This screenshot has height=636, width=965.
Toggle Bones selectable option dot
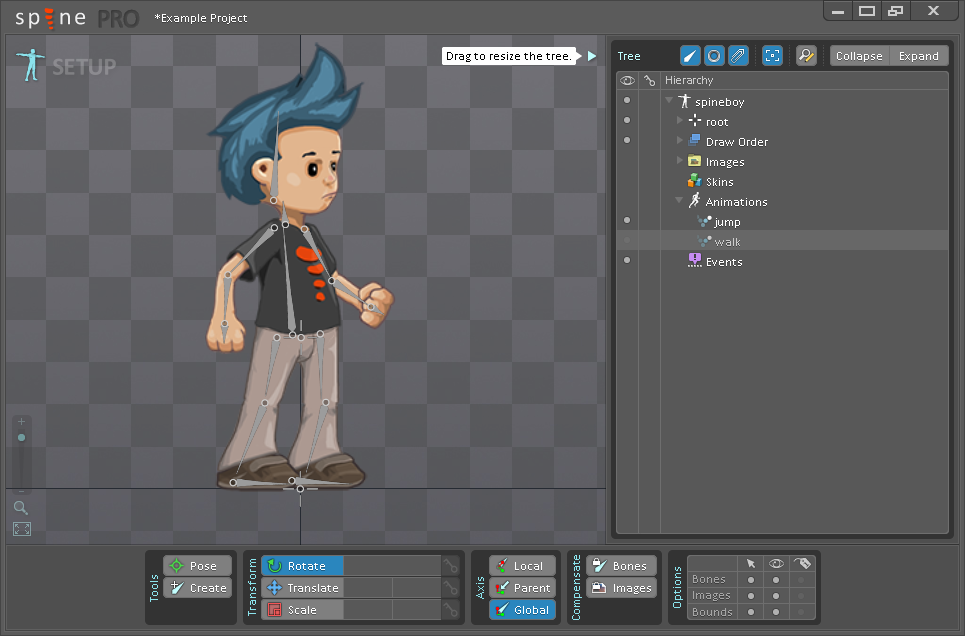coord(751,579)
